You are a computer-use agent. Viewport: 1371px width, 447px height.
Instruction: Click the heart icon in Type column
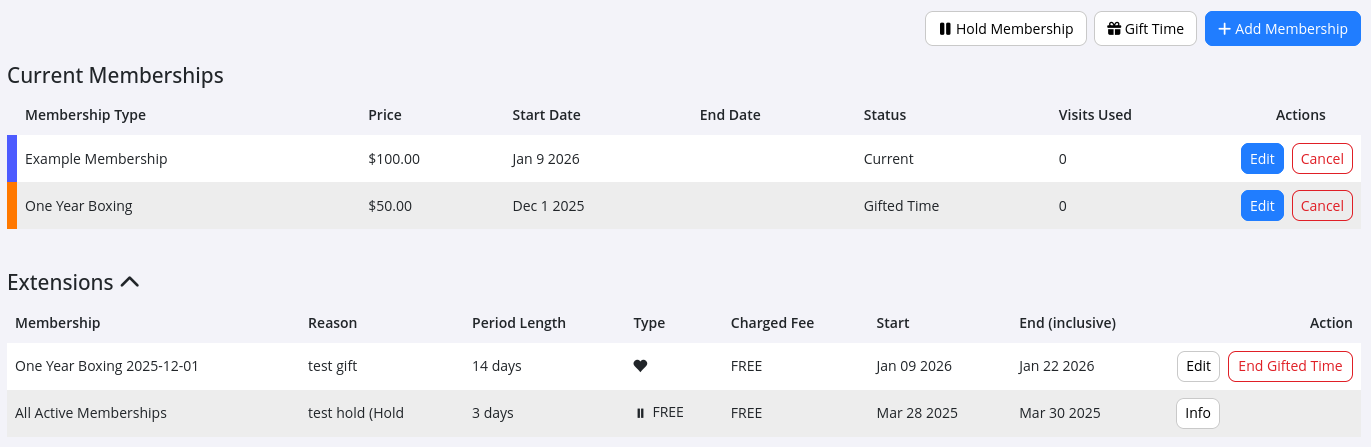point(641,366)
